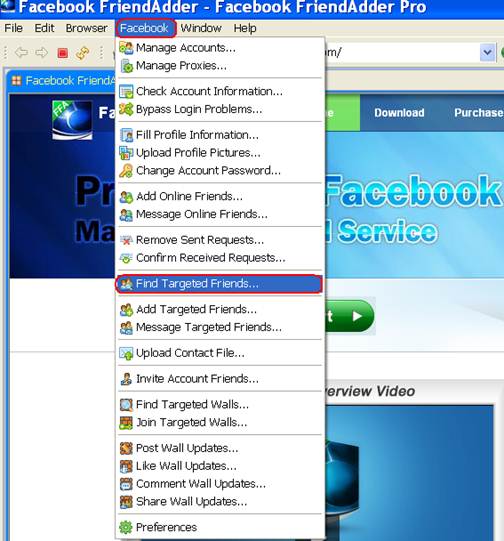
Task: Click the Preferences gear icon
Action: (x=126, y=528)
